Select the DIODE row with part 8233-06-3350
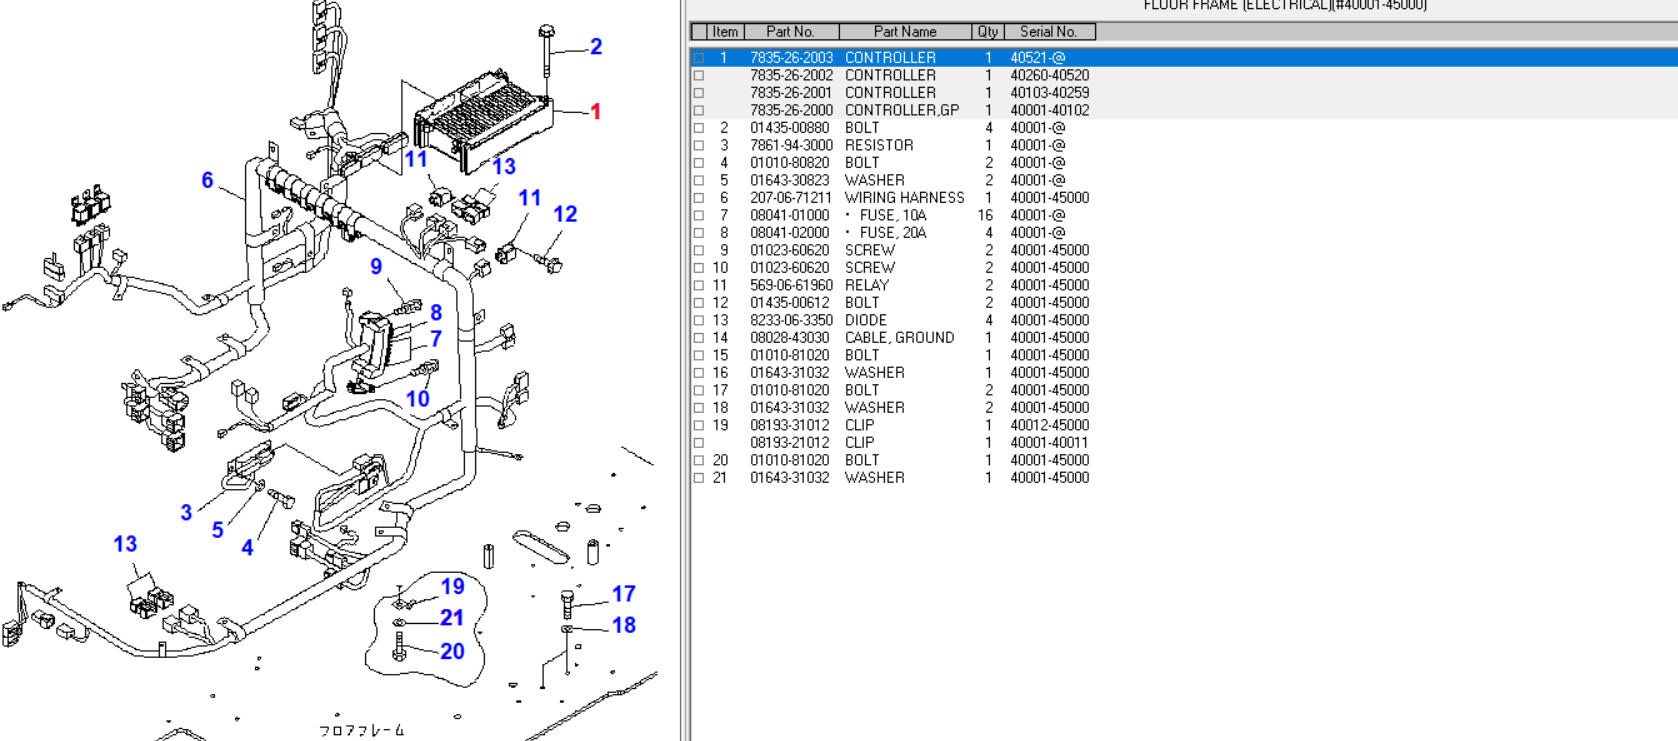Screen dimensions: 1678x741 pyautogui.click(x=865, y=321)
